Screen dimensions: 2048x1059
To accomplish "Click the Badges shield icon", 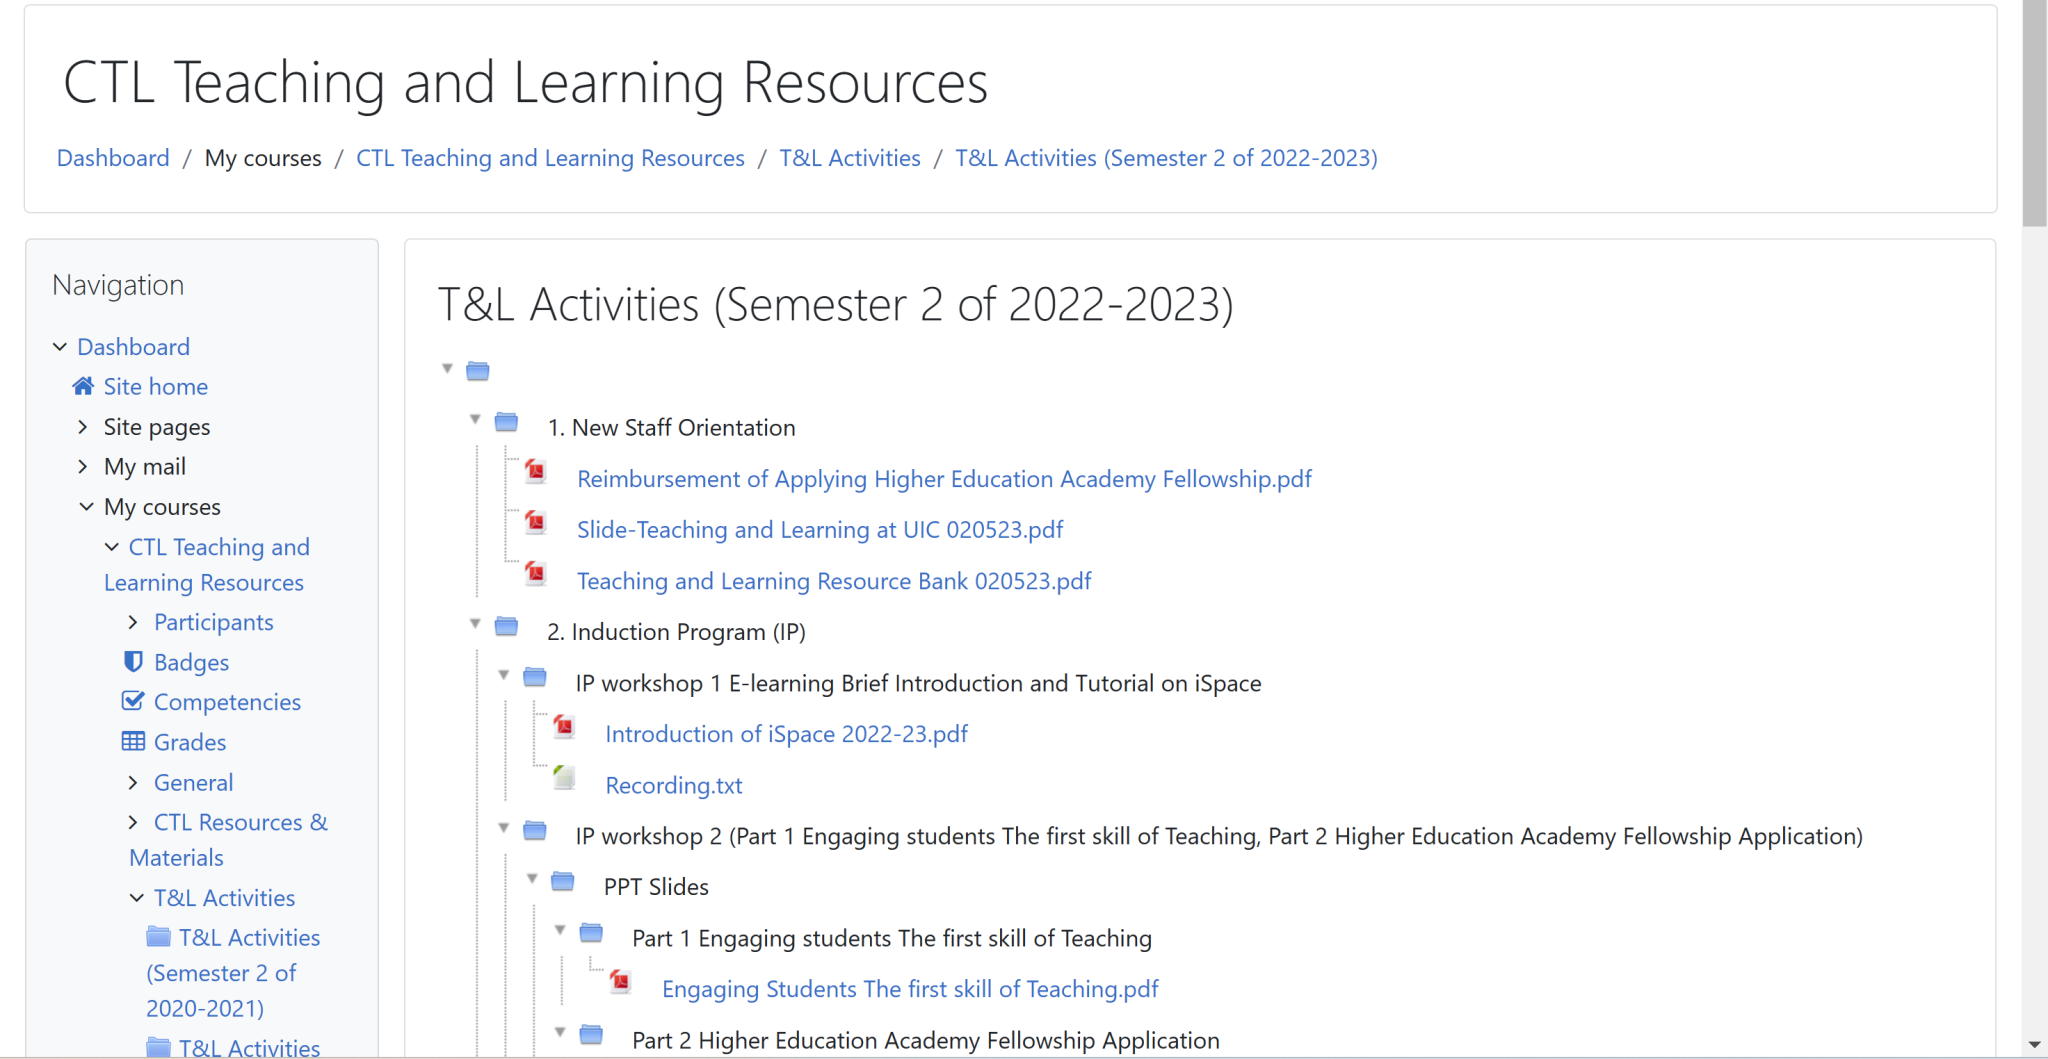I will pyautogui.click(x=133, y=662).
